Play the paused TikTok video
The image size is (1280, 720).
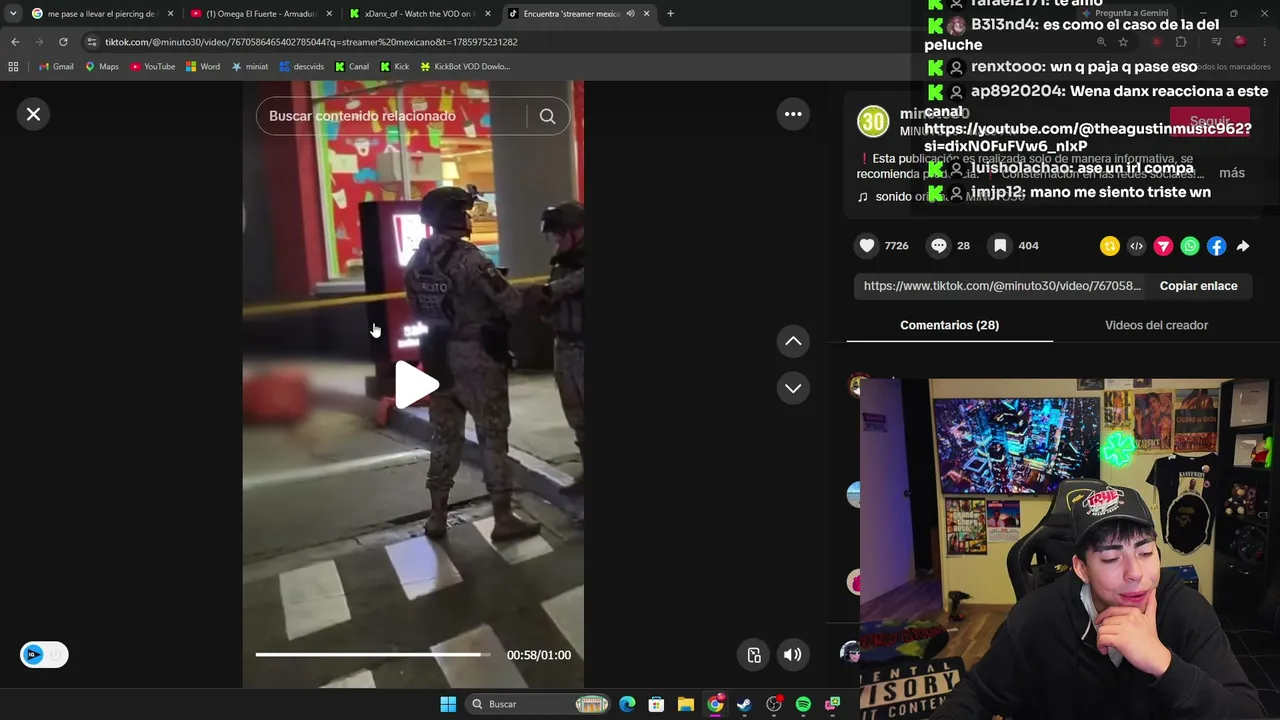click(415, 385)
